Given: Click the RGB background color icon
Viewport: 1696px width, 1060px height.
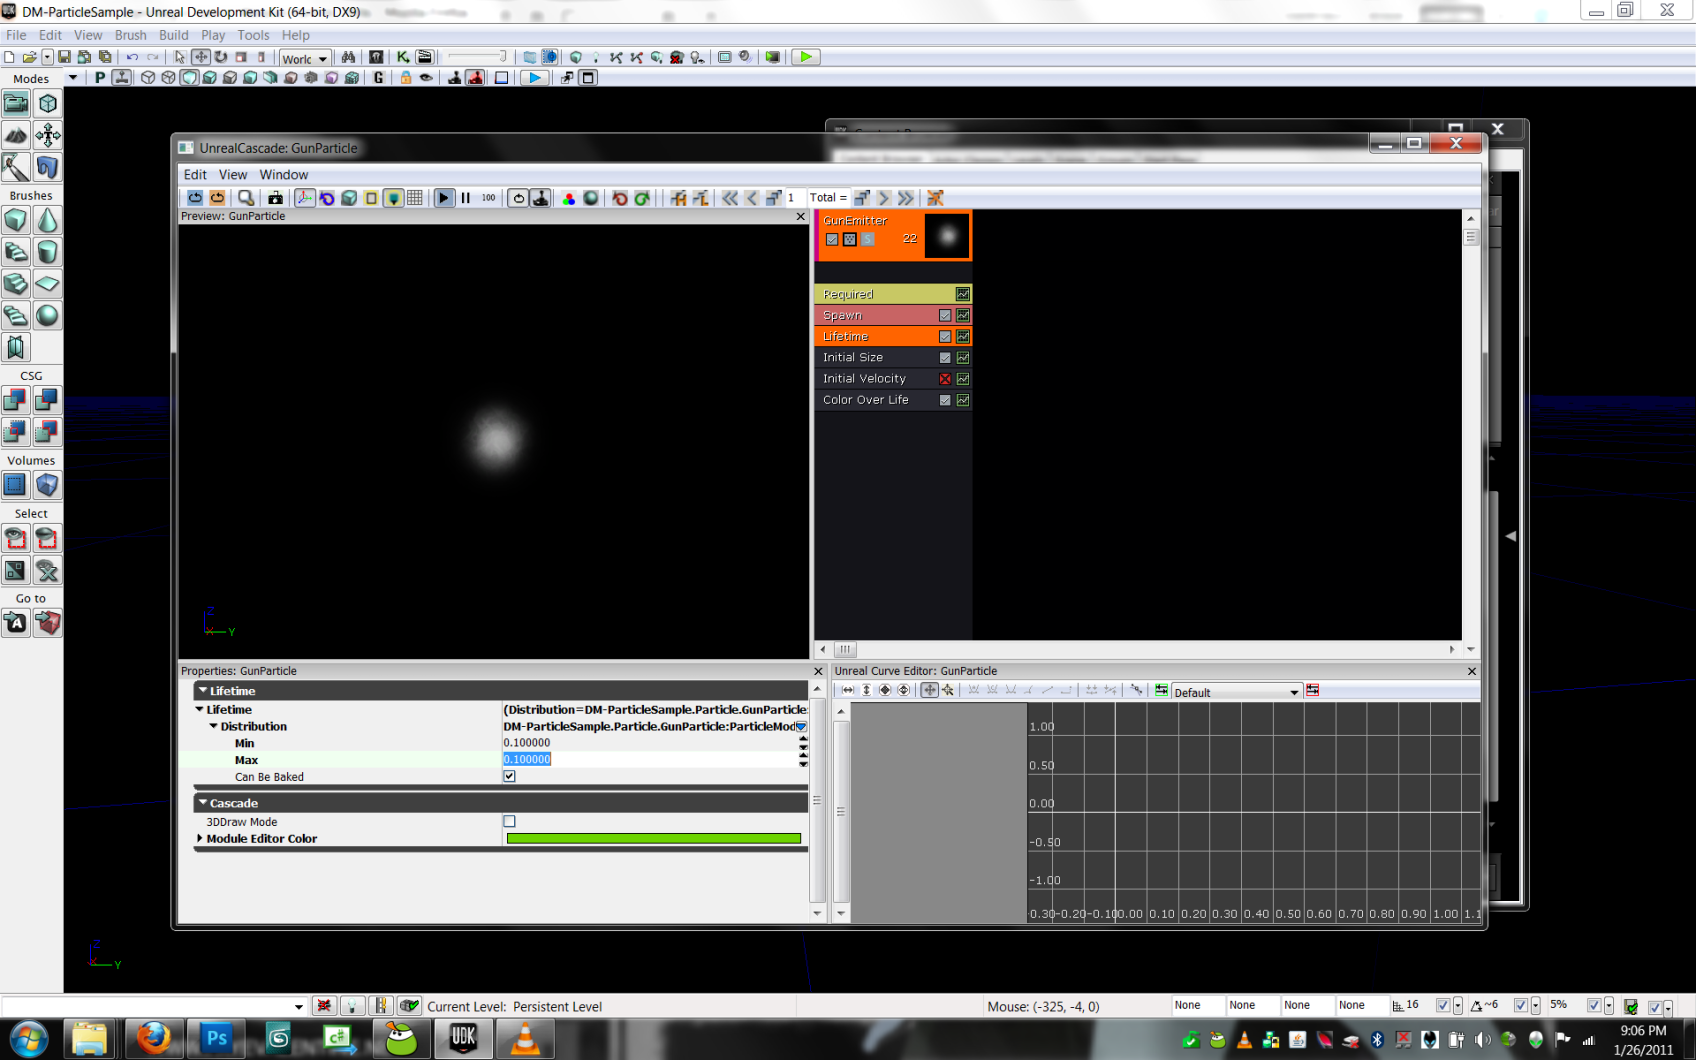Looking at the screenshot, I should 569,198.
